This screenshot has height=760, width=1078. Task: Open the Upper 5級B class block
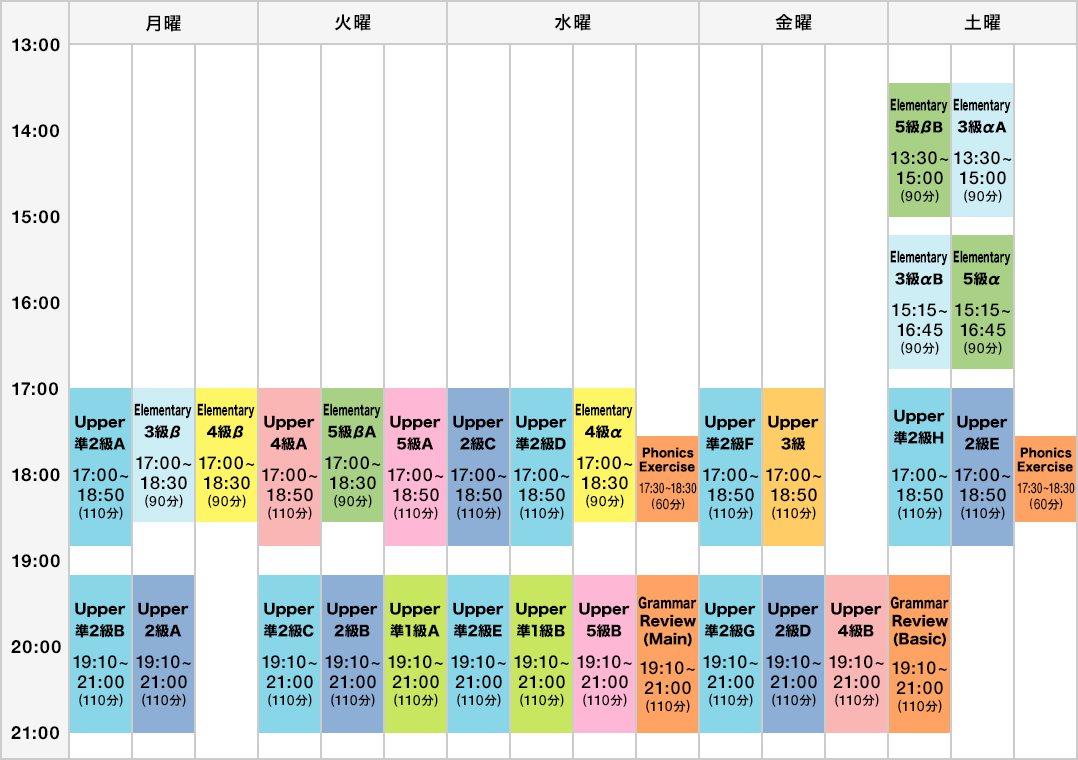604,654
